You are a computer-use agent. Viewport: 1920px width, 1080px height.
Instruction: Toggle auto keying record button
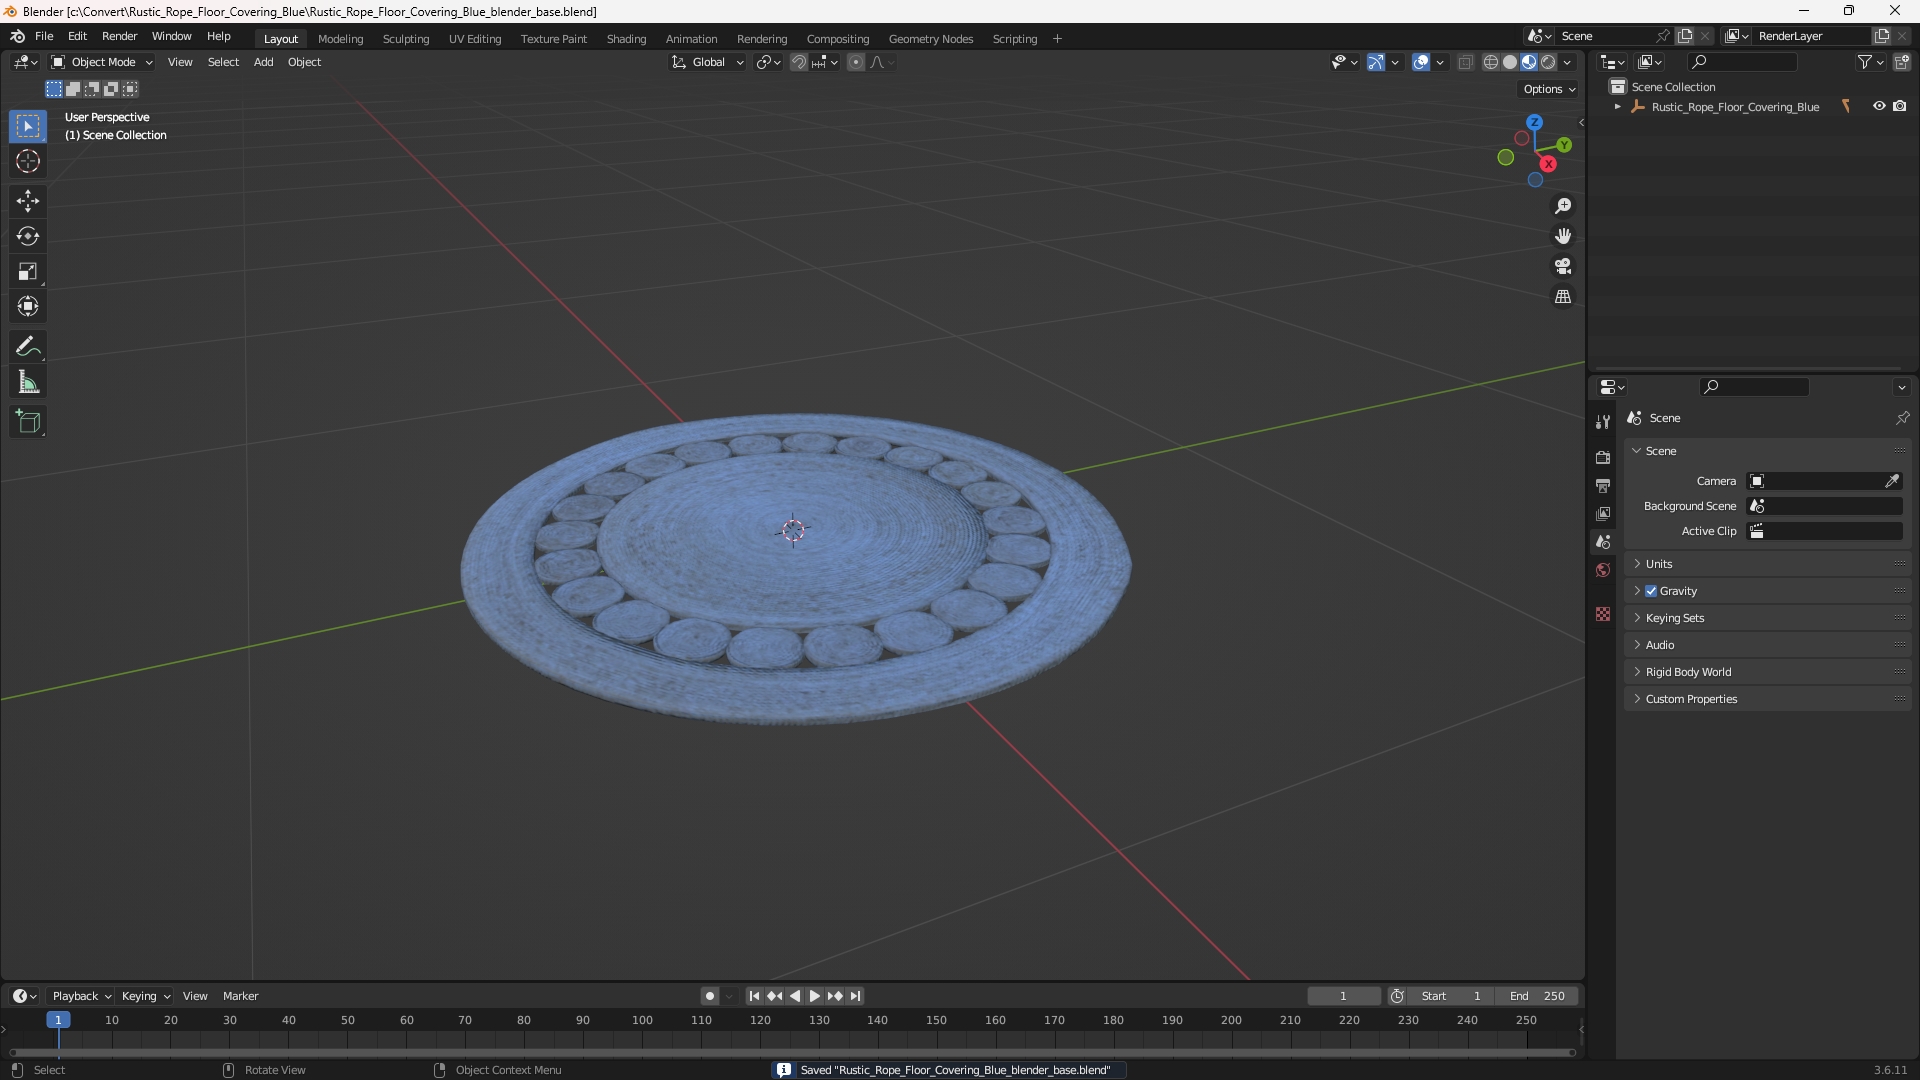pyautogui.click(x=709, y=996)
